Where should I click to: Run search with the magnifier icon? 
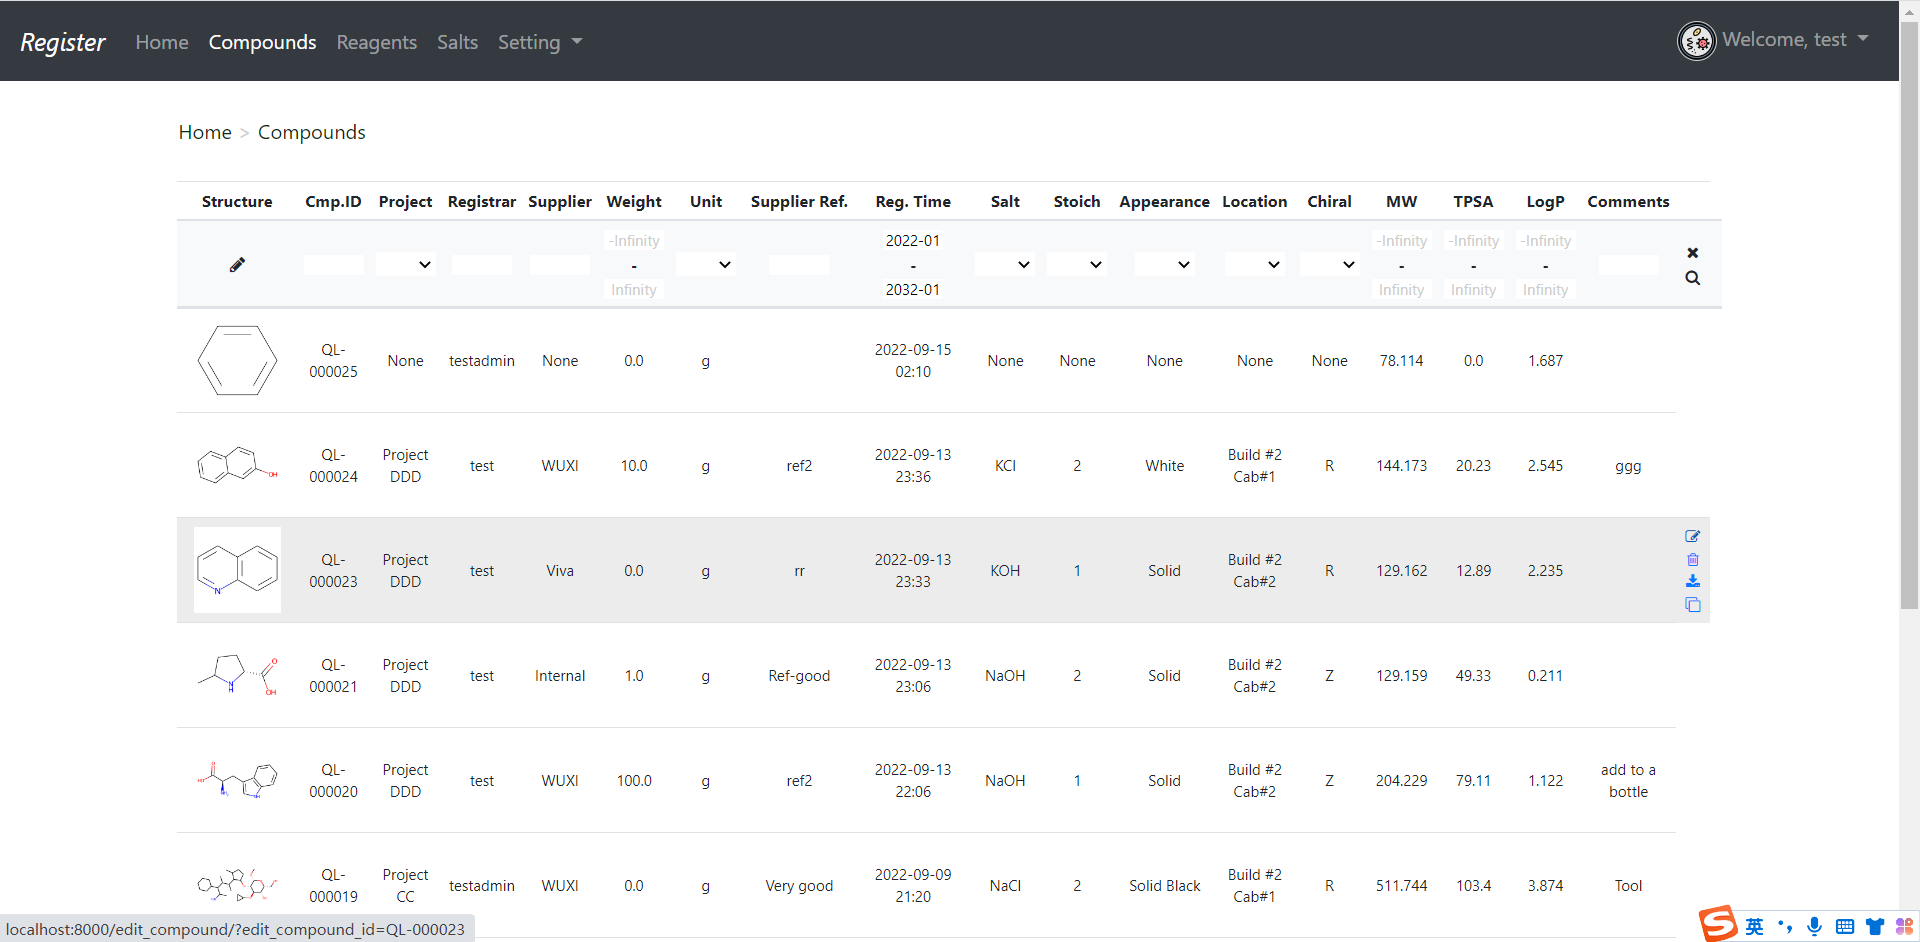point(1692,278)
